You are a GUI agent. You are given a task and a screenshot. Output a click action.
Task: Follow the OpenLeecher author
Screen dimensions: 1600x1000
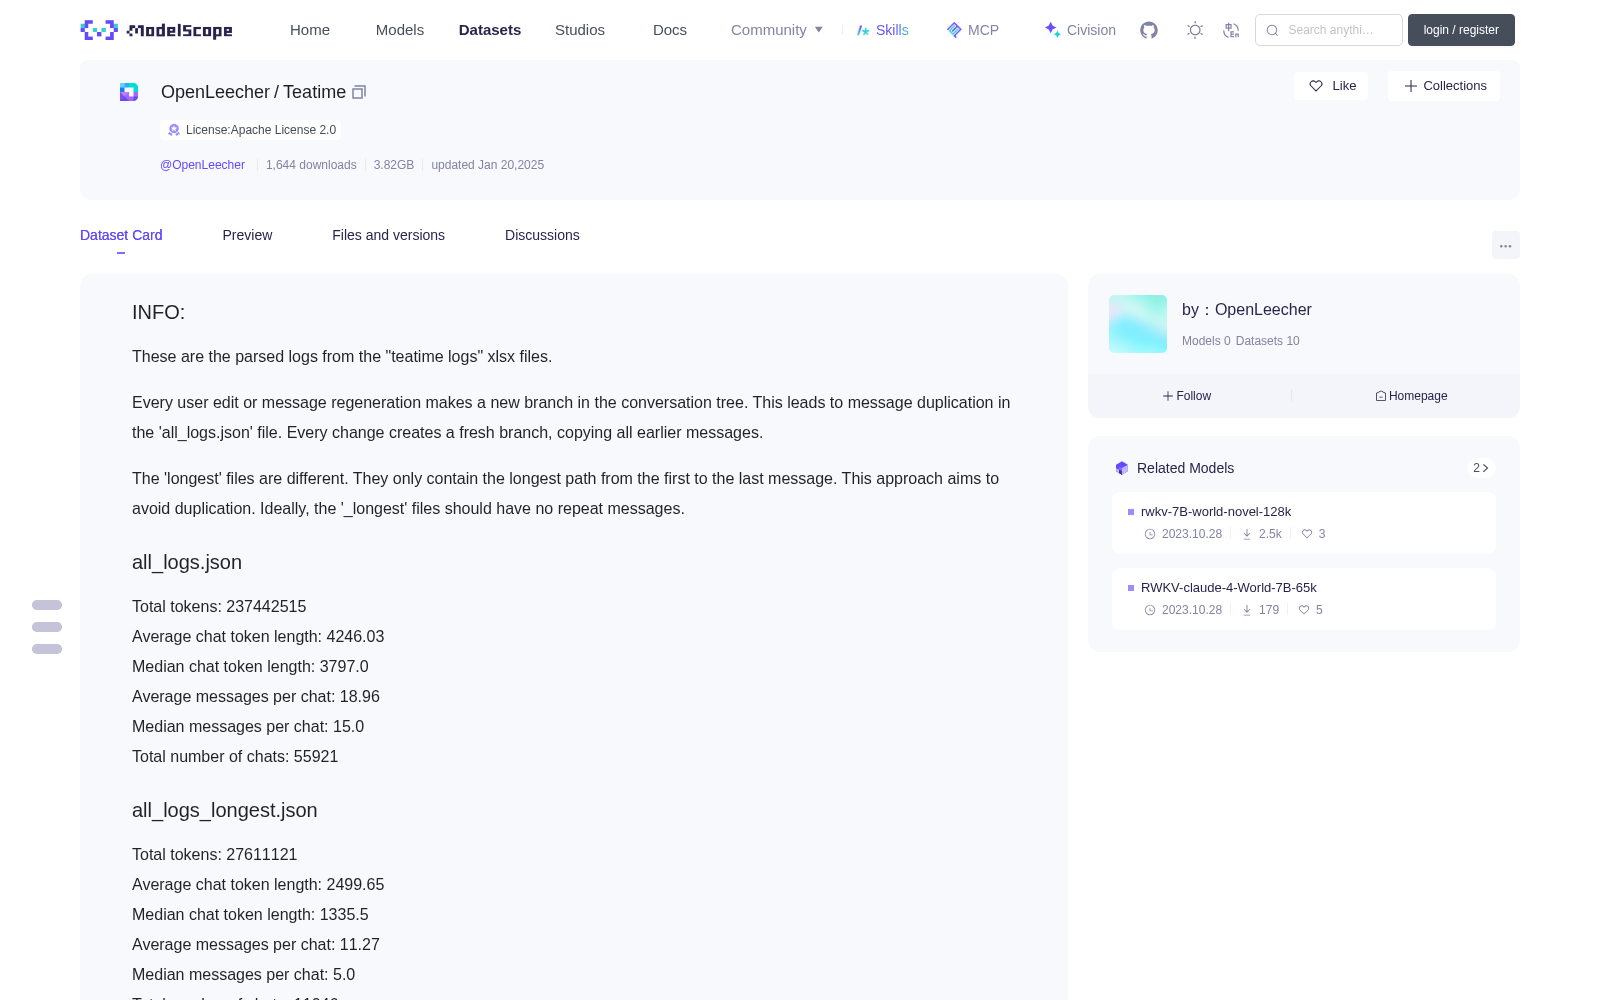[1187, 396]
